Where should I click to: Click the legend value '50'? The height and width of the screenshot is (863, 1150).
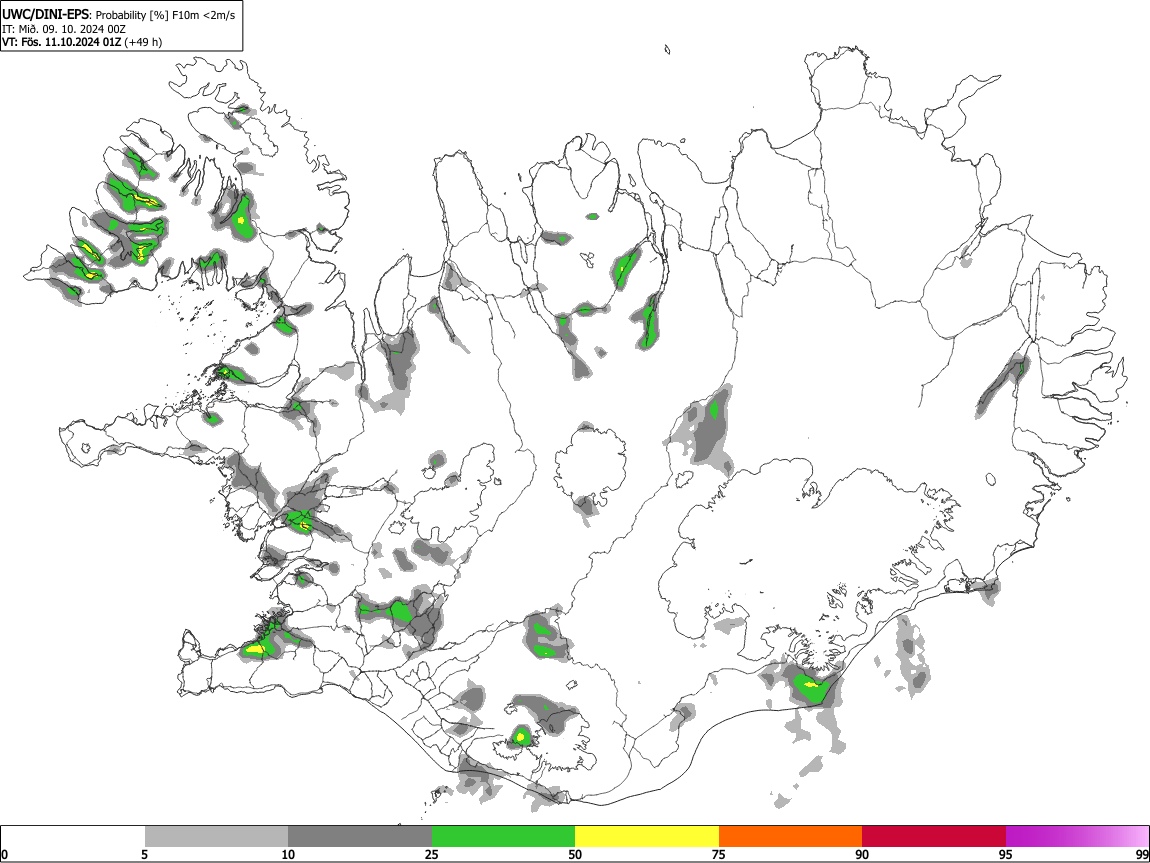575,854
